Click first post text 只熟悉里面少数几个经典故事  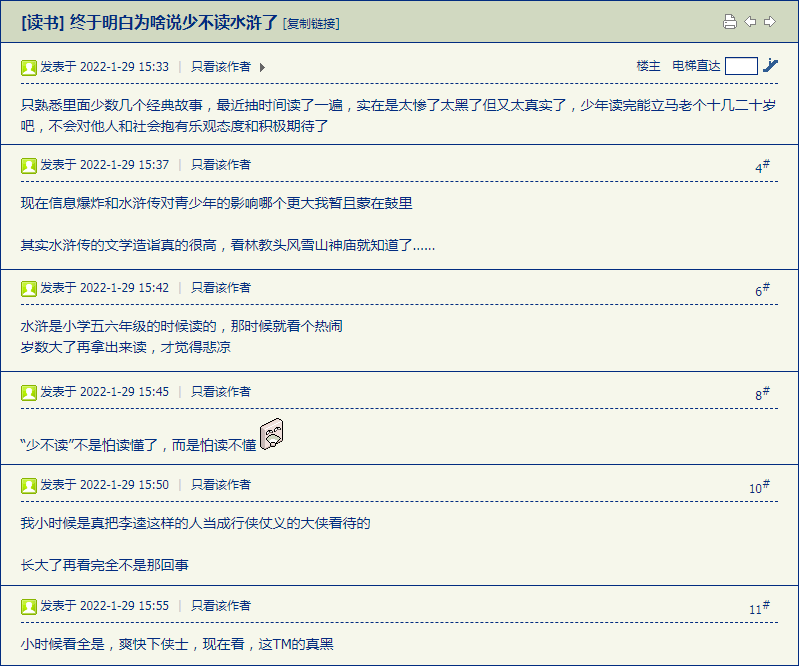pyautogui.click(x=112, y=105)
